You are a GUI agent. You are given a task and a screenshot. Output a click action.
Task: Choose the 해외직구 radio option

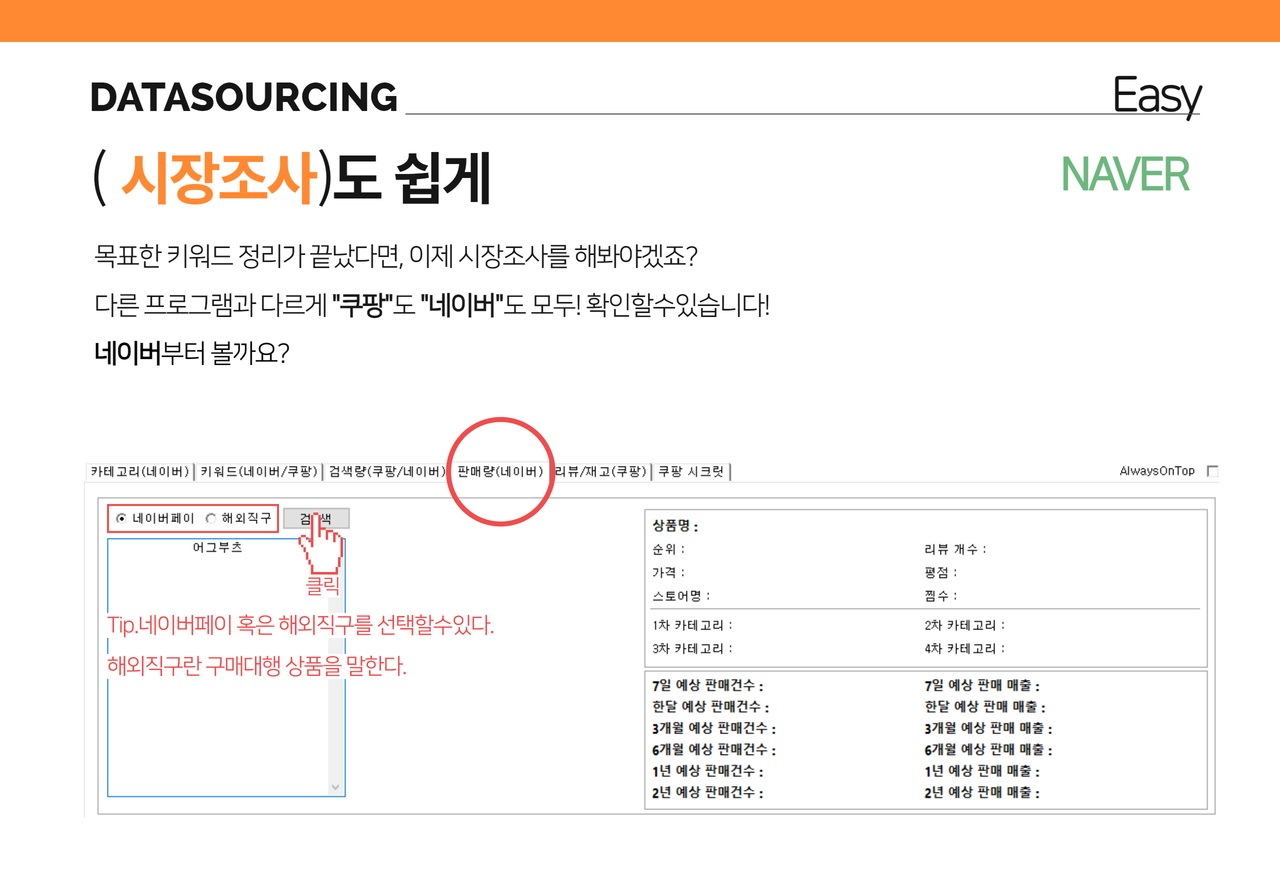[x=238, y=518]
